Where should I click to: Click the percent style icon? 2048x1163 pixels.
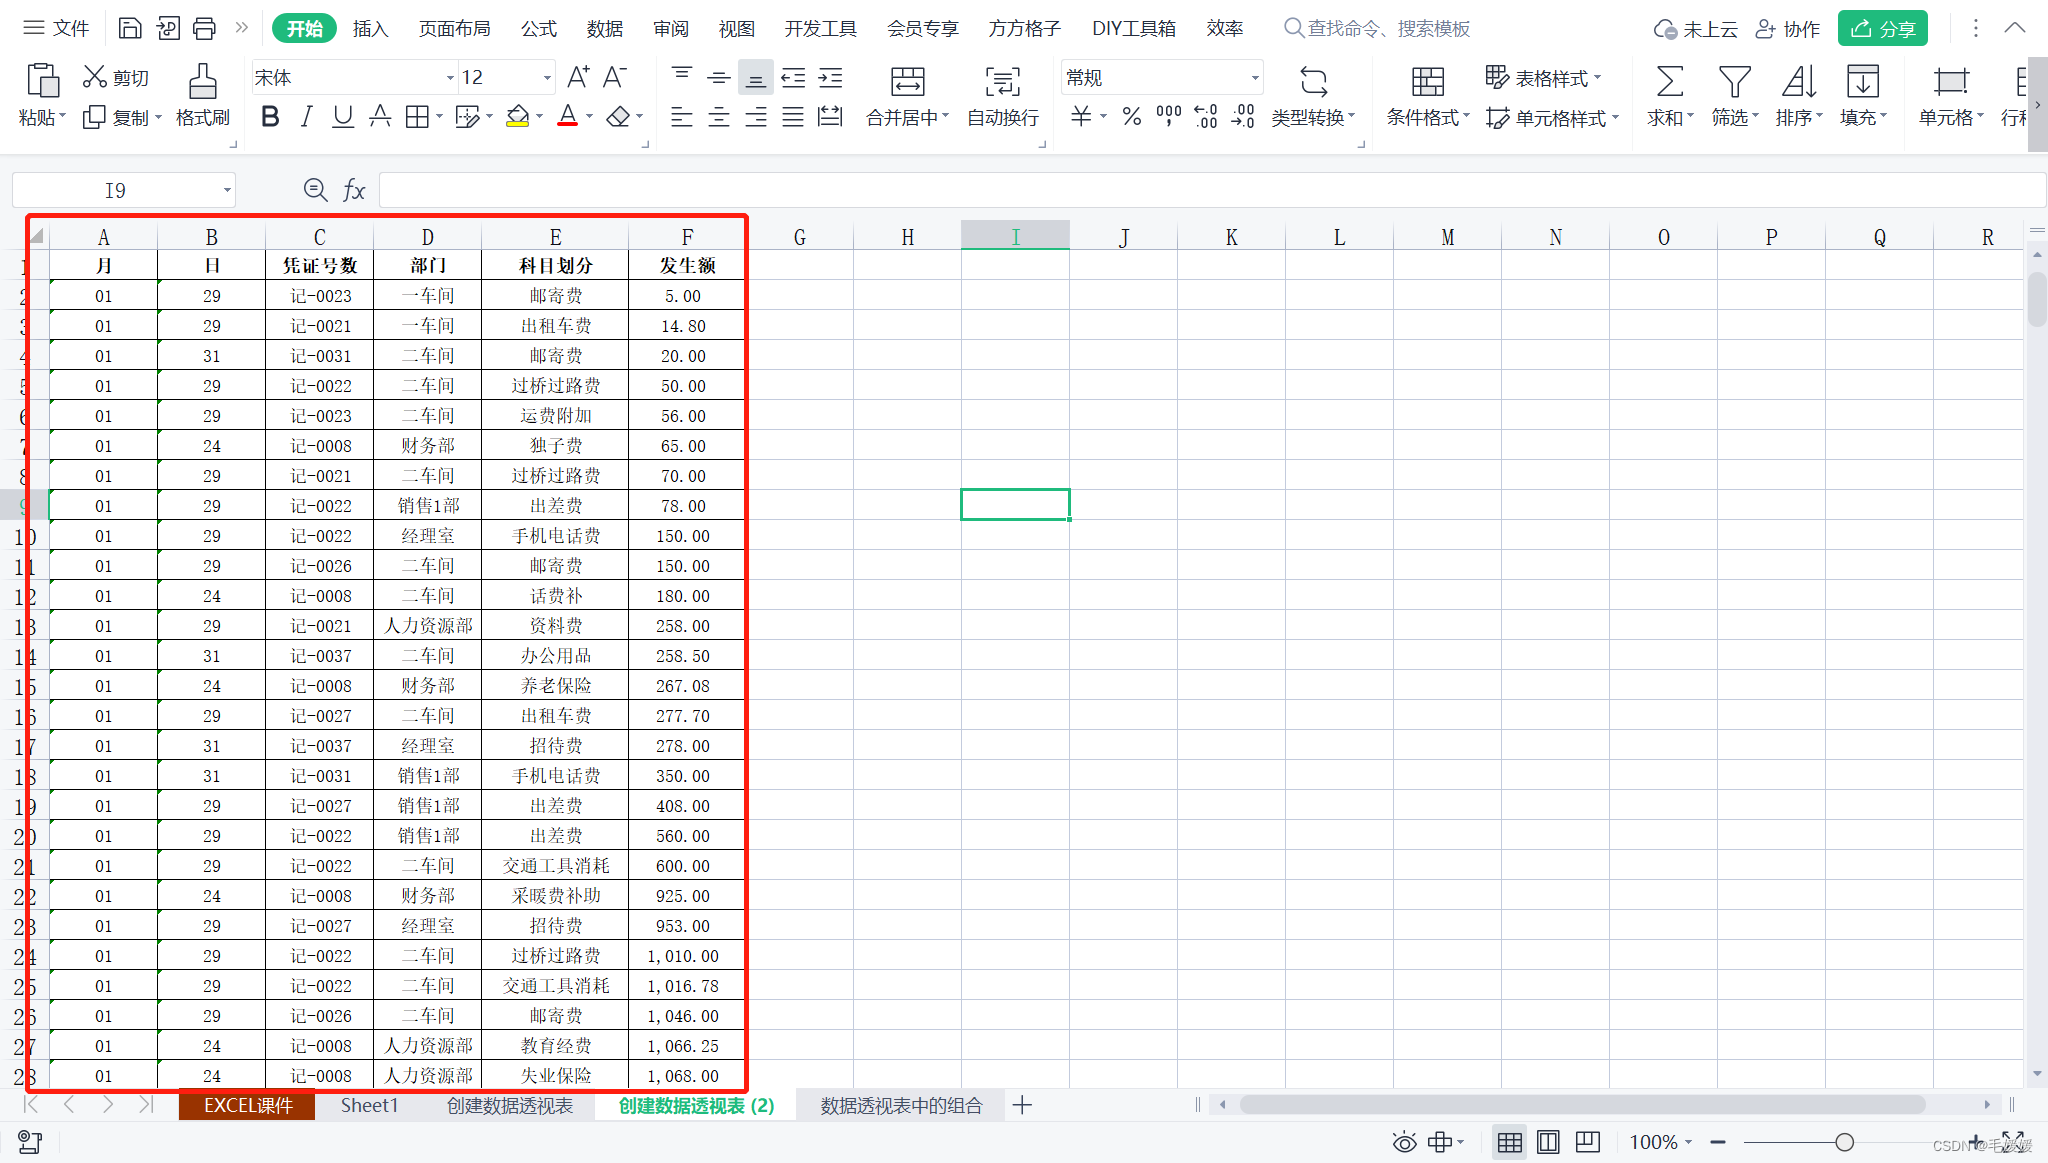(x=1131, y=117)
